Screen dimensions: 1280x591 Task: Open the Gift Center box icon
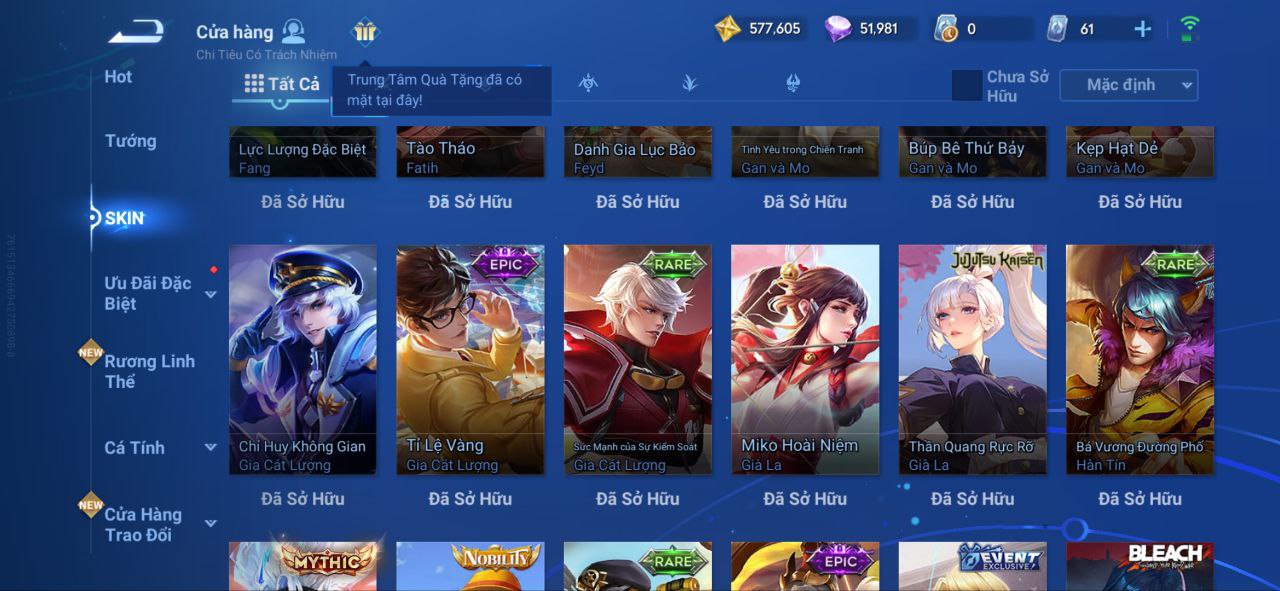[365, 32]
